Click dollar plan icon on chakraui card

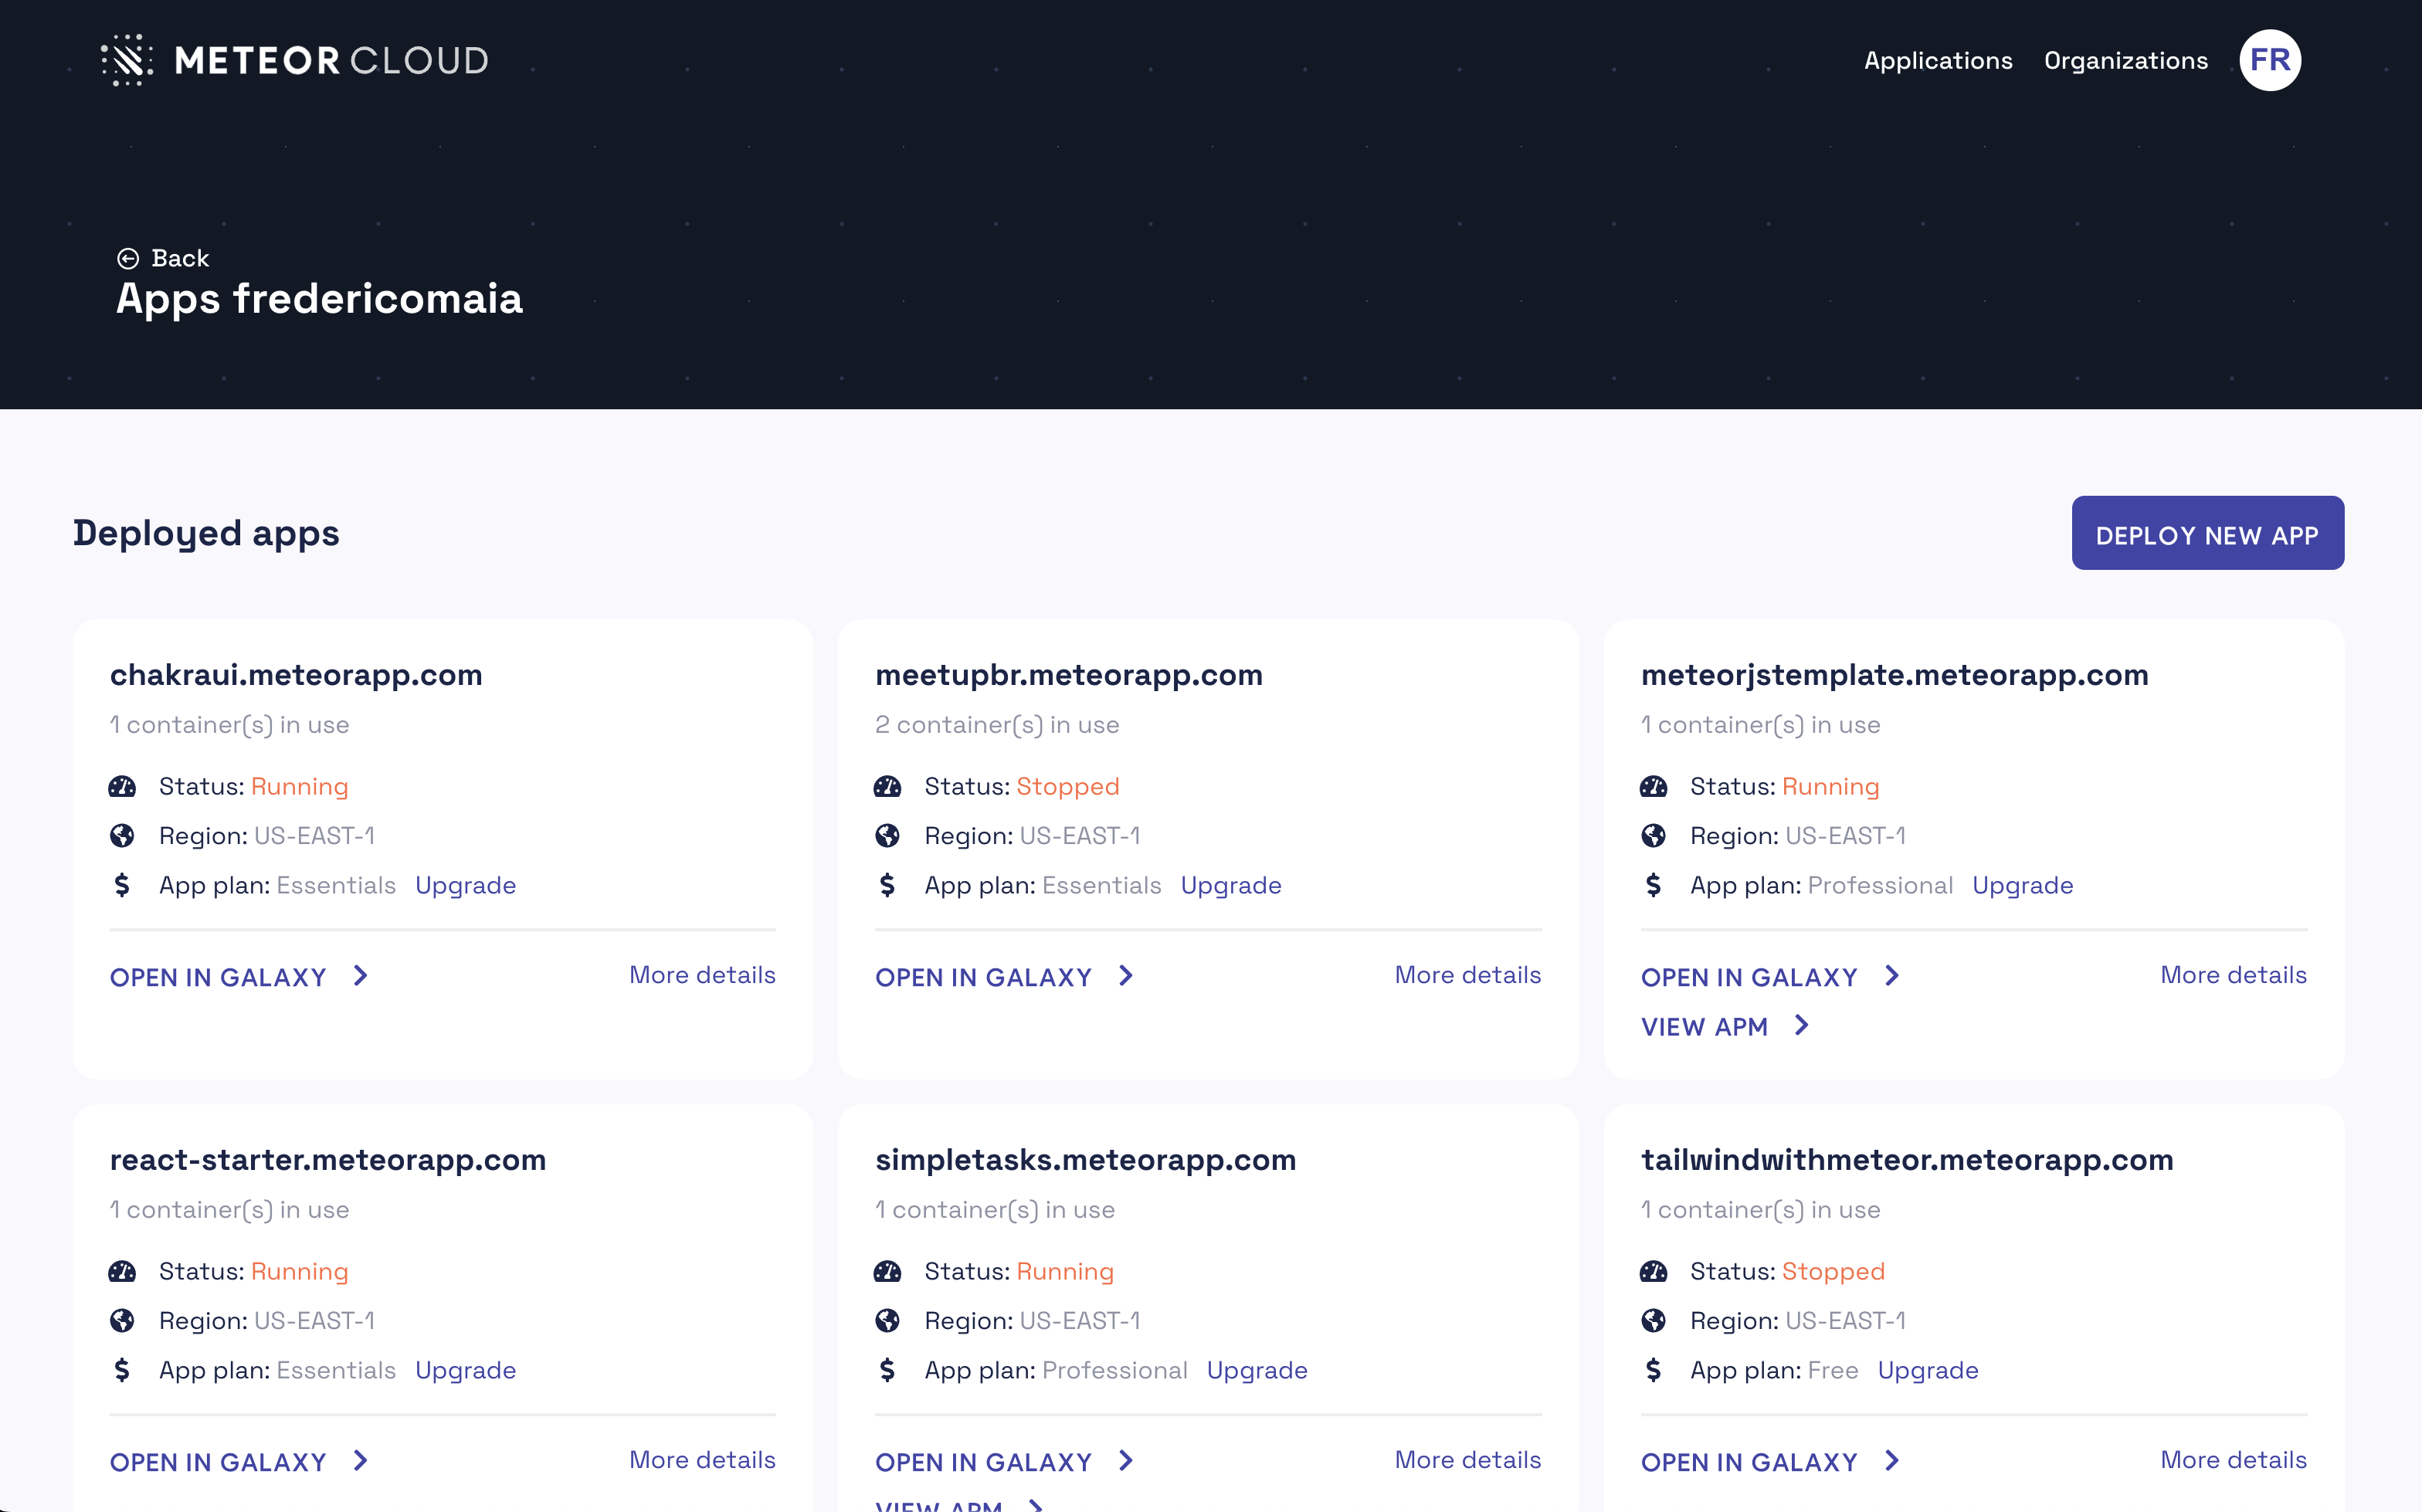pos(122,885)
